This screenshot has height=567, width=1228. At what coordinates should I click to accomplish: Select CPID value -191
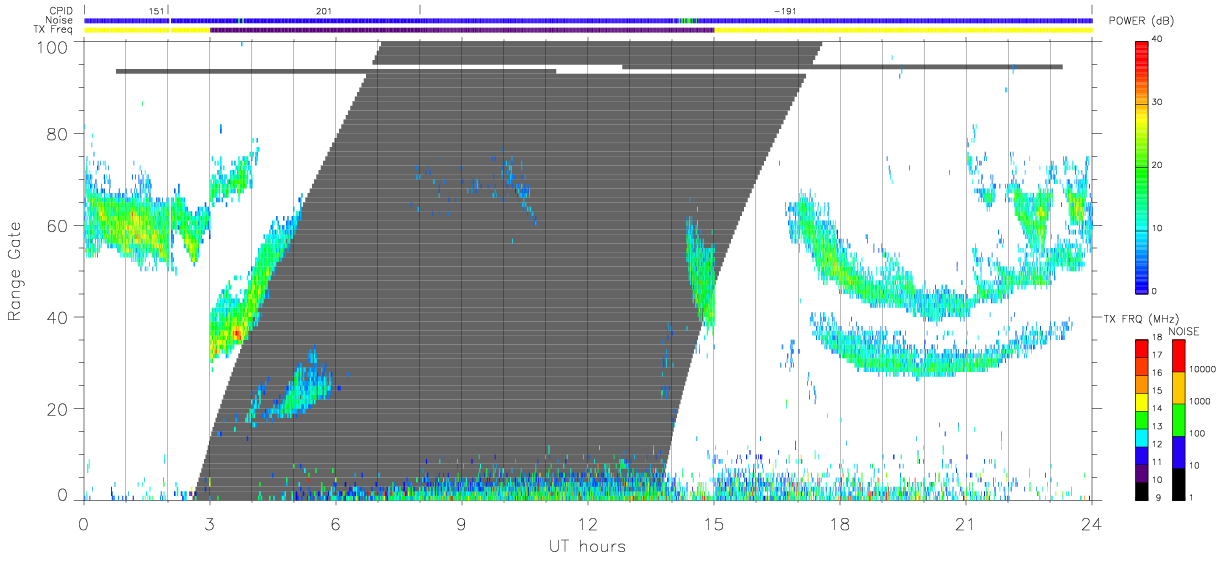pyautogui.click(x=785, y=11)
